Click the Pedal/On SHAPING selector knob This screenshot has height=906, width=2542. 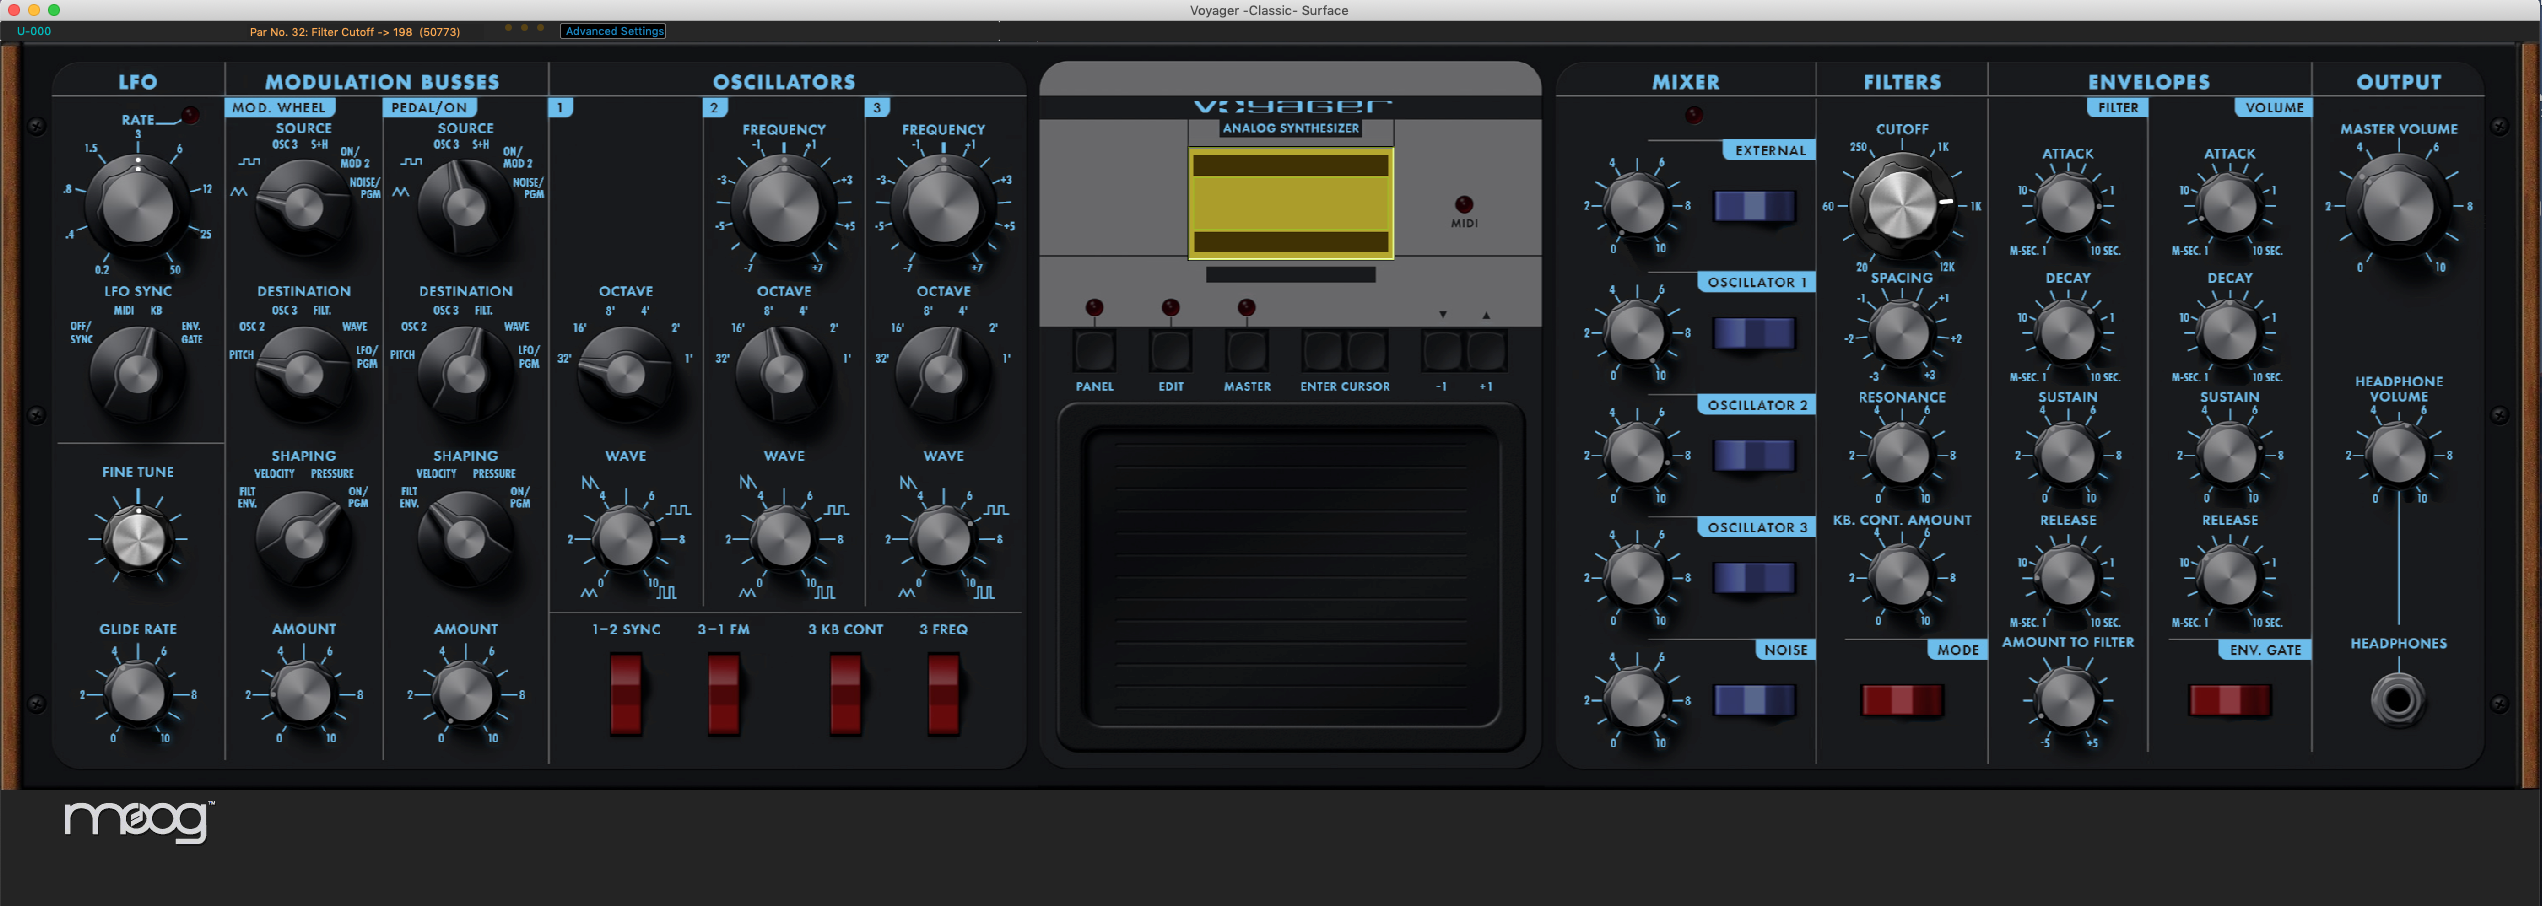point(465,540)
